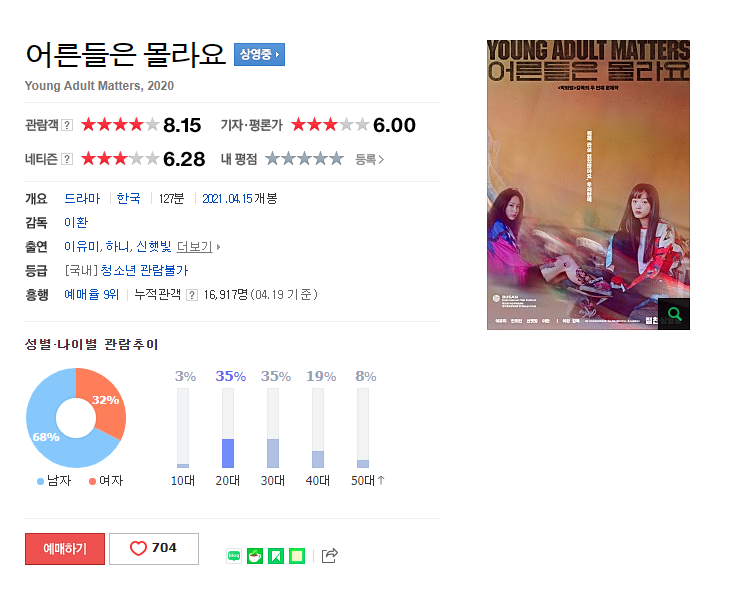Magnify poster with search icon
Viewport: 738px width, 613px height.
pyautogui.click(x=674, y=314)
